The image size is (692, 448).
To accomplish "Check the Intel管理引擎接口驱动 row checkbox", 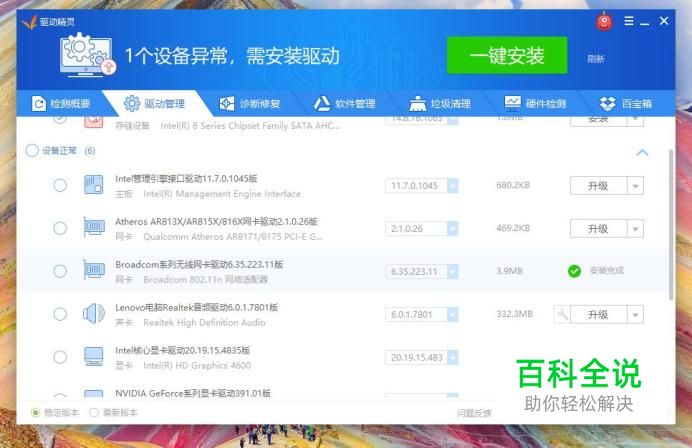I will pos(60,185).
